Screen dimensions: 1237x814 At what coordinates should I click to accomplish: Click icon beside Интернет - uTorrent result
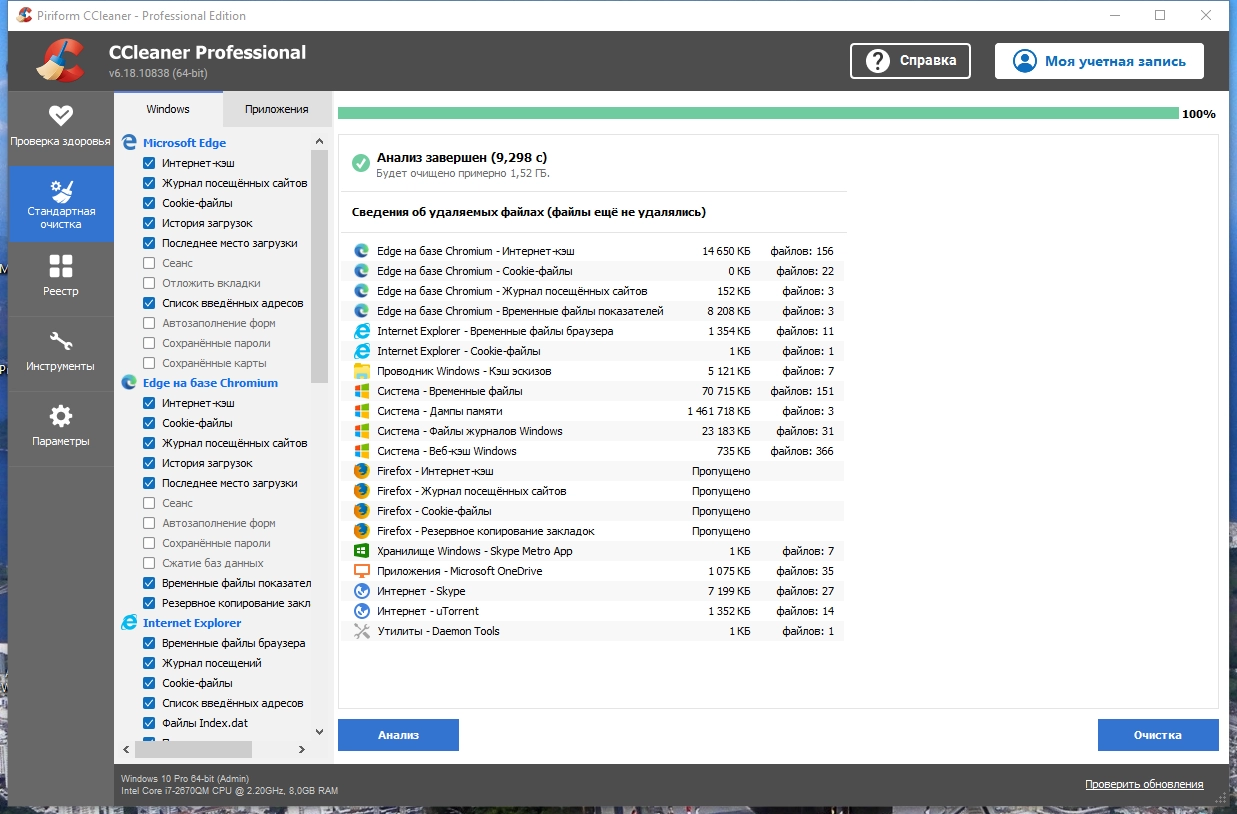click(361, 611)
